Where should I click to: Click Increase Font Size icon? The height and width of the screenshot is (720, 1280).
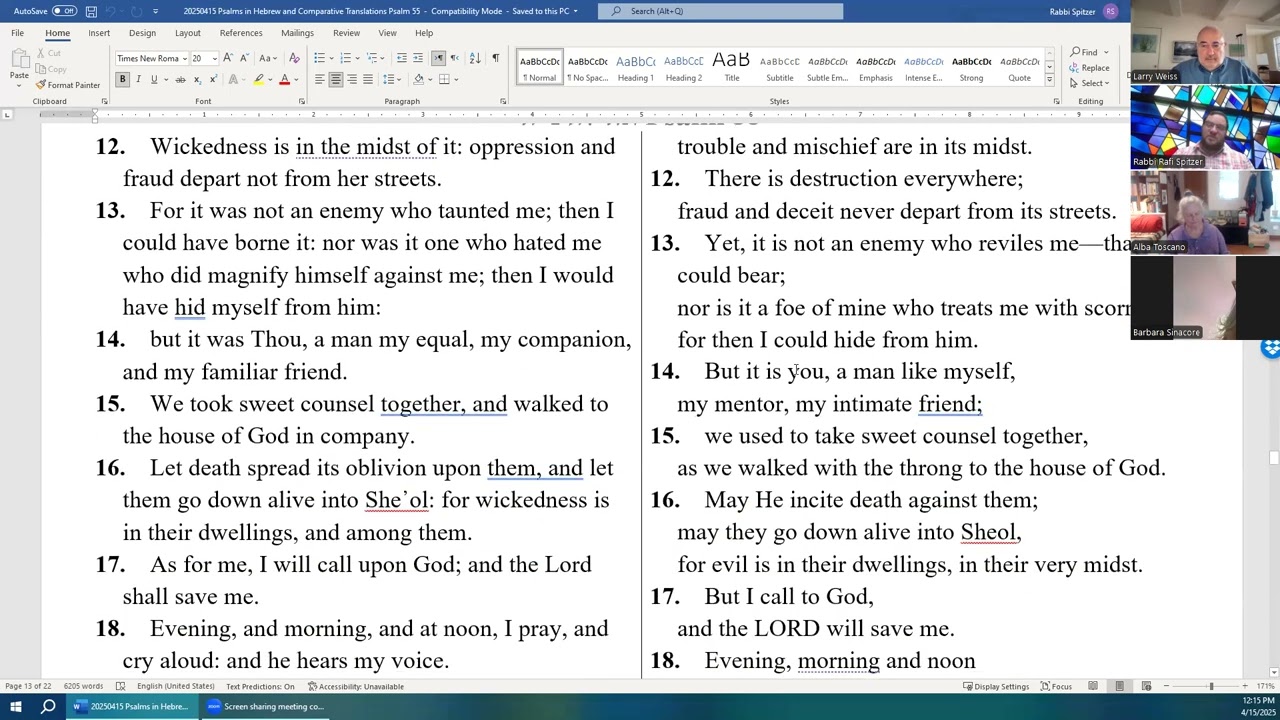click(x=230, y=58)
